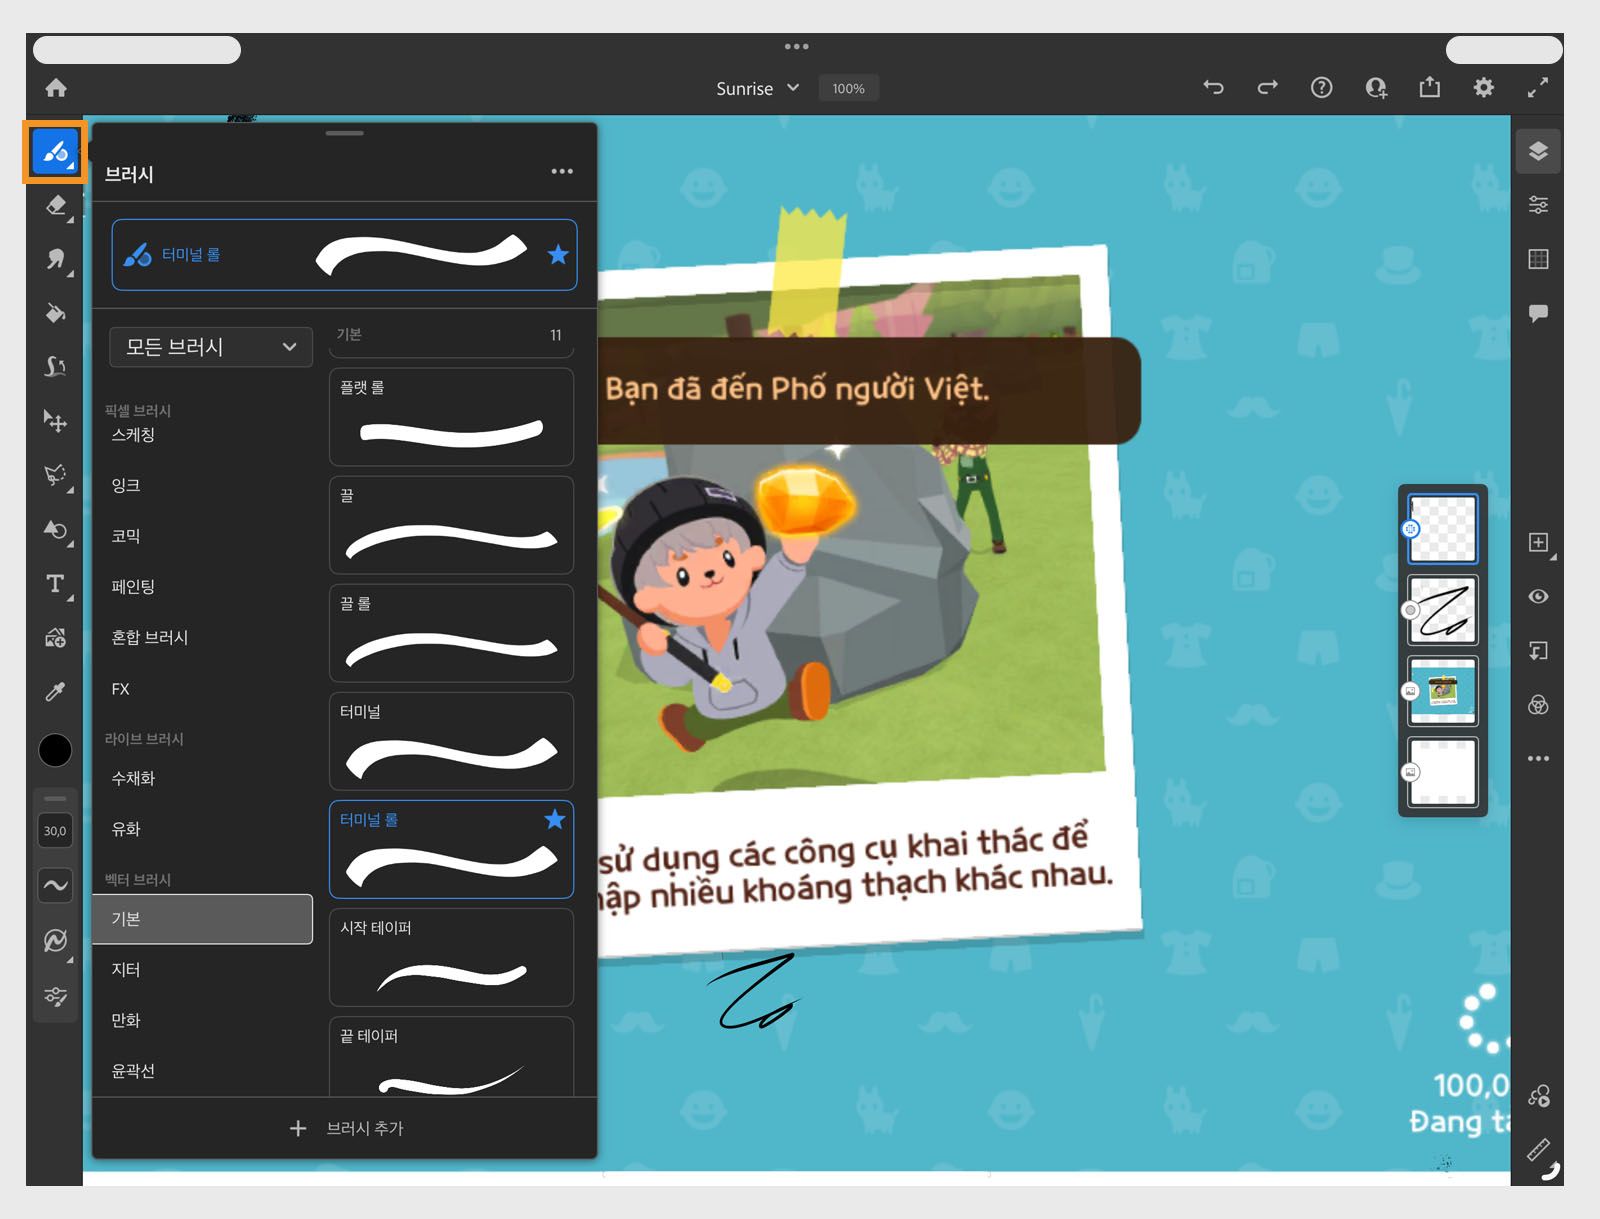The width and height of the screenshot is (1600, 1219).
Task: Select the Shape tool
Action: click(56, 529)
